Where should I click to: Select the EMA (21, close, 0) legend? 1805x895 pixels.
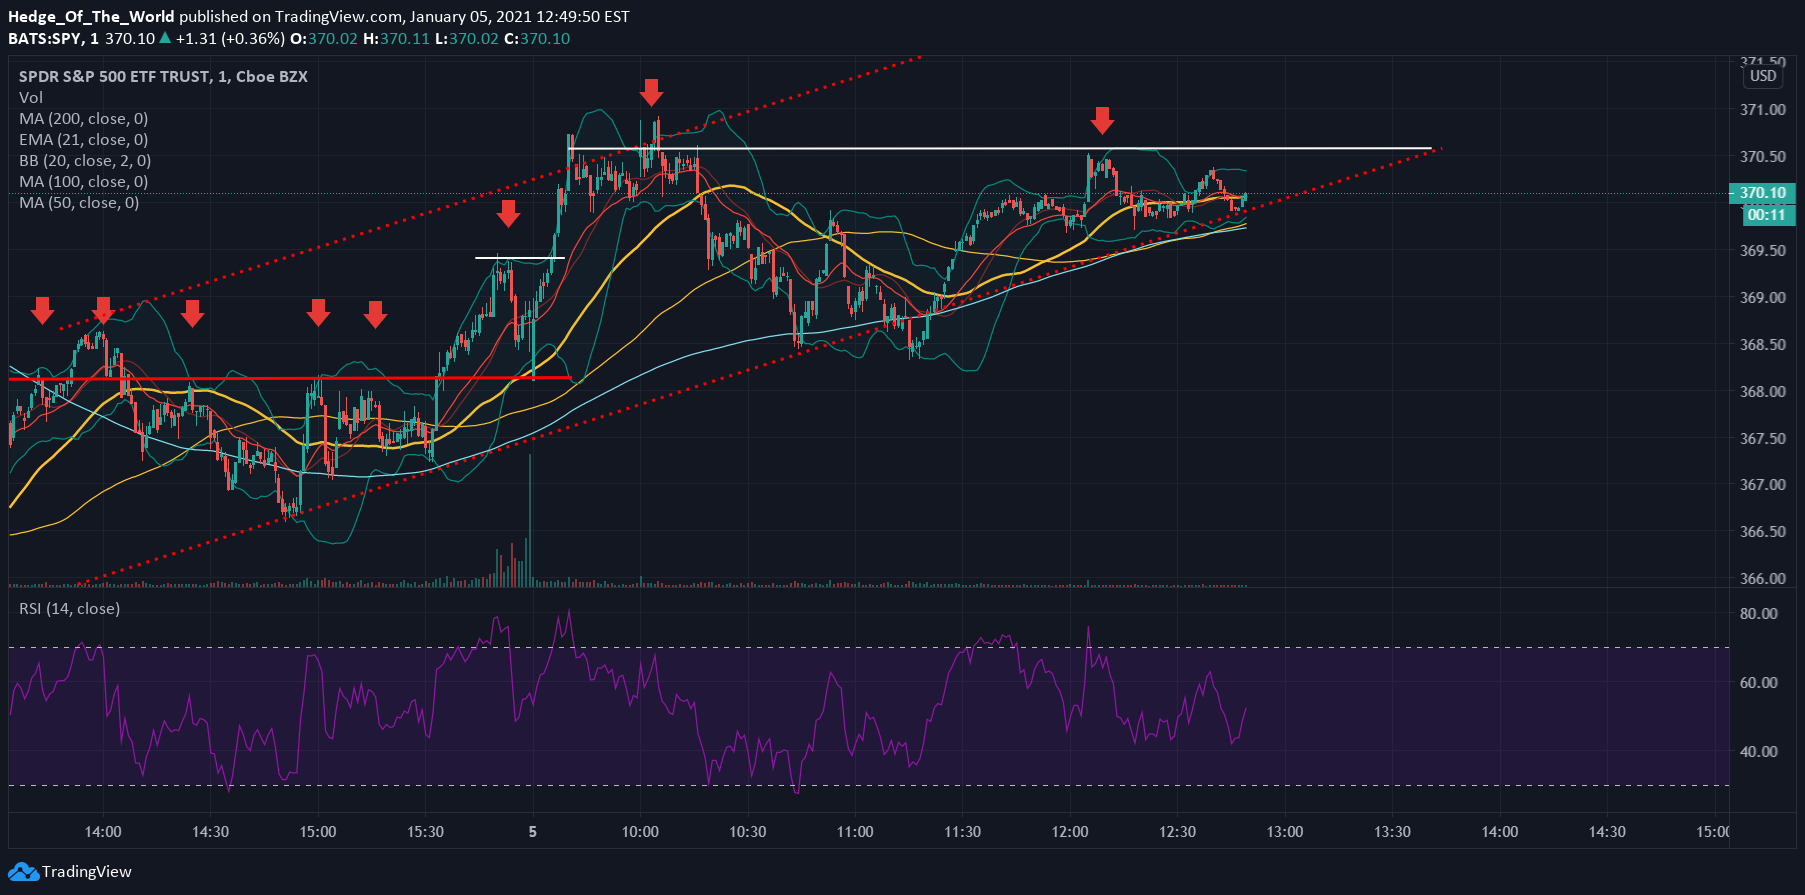click(83, 139)
